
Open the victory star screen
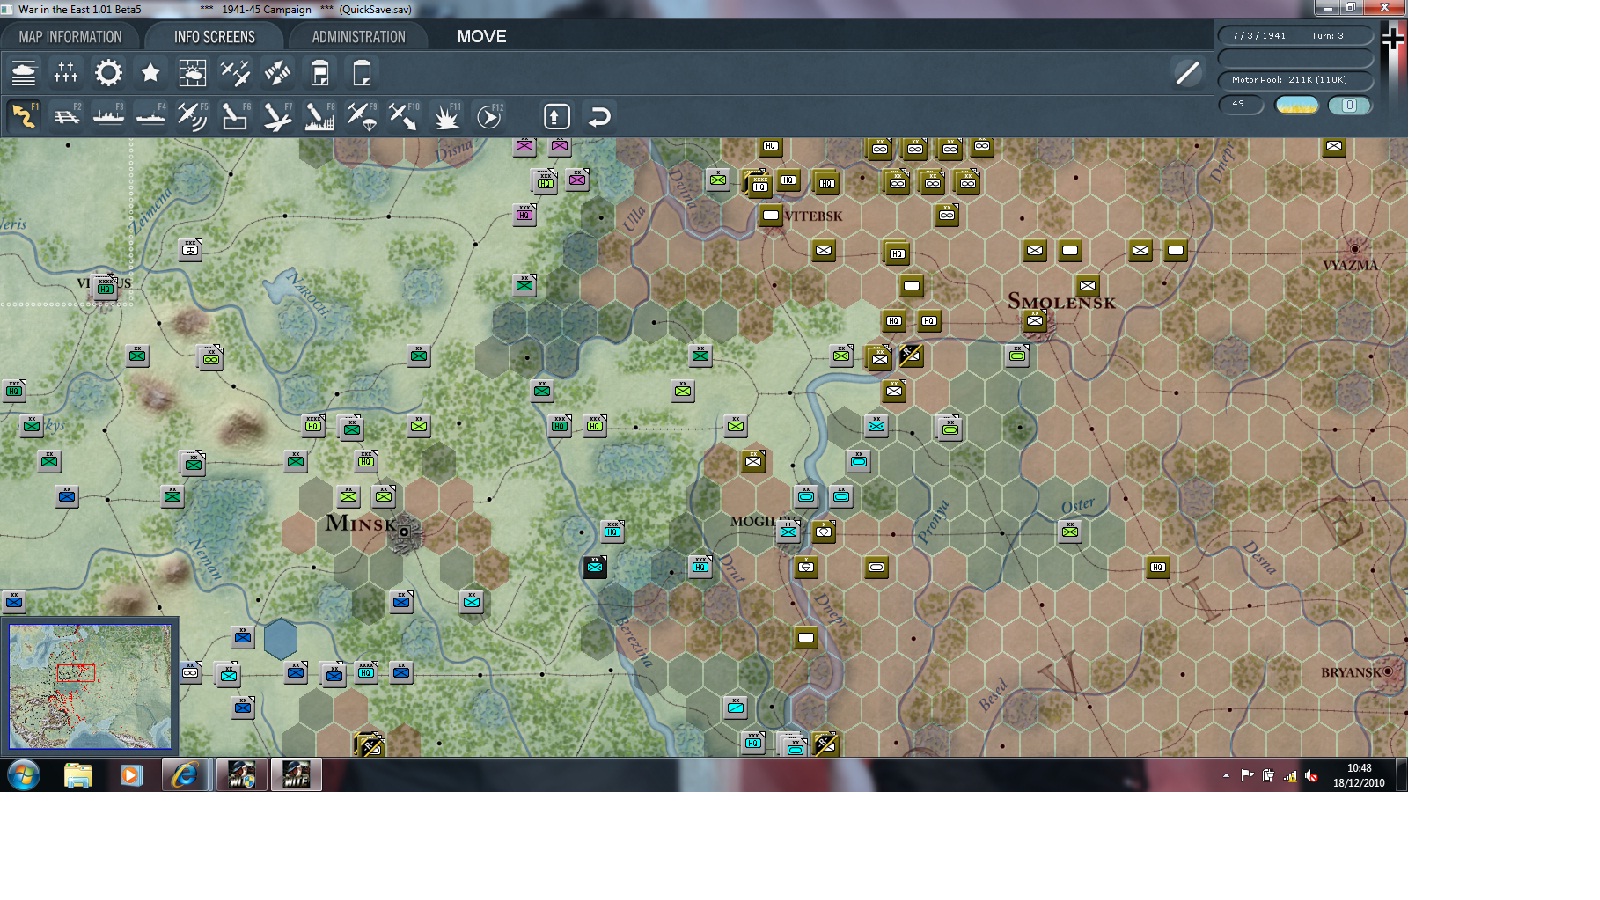[150, 73]
